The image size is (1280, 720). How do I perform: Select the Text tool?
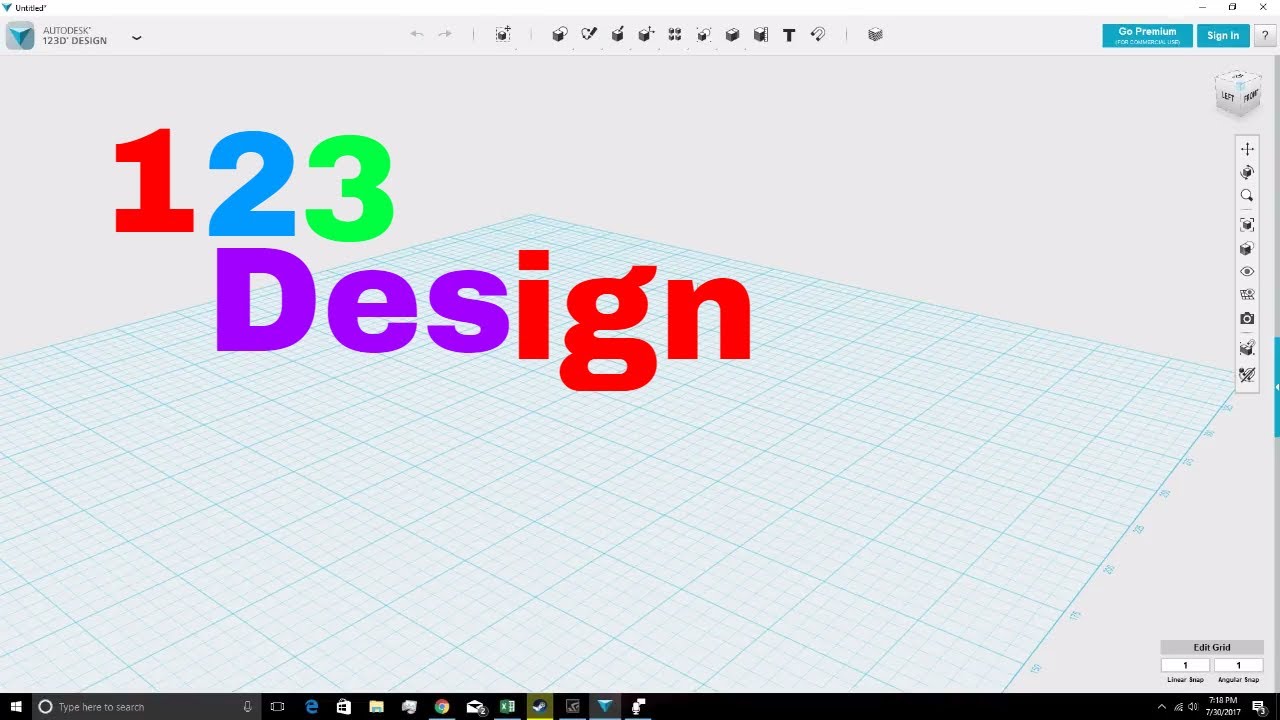[789, 34]
